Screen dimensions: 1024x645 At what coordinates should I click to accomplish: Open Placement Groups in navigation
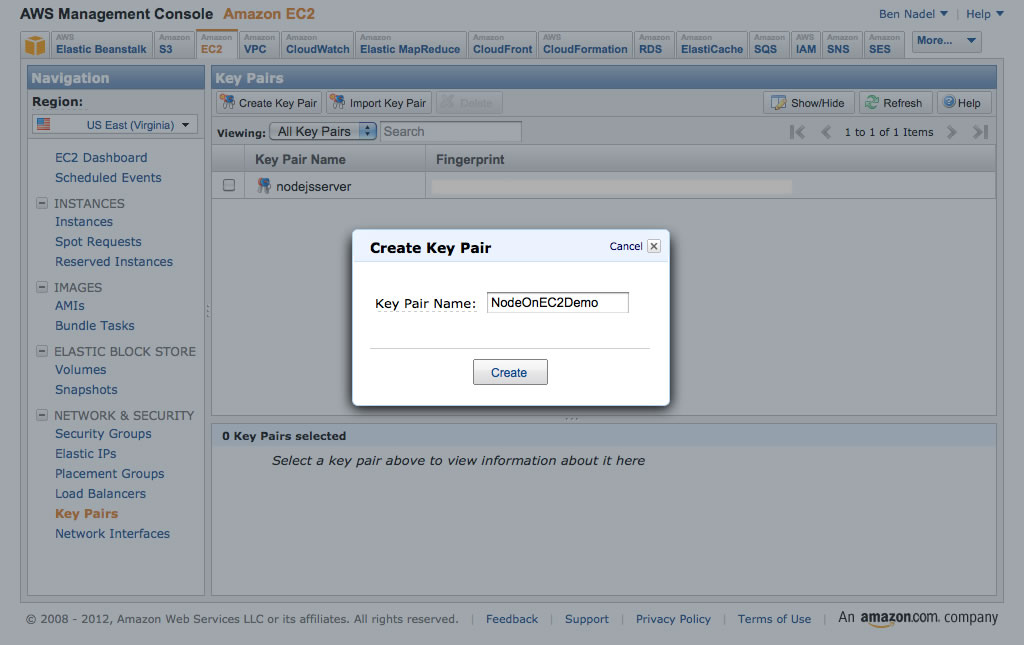(110, 474)
